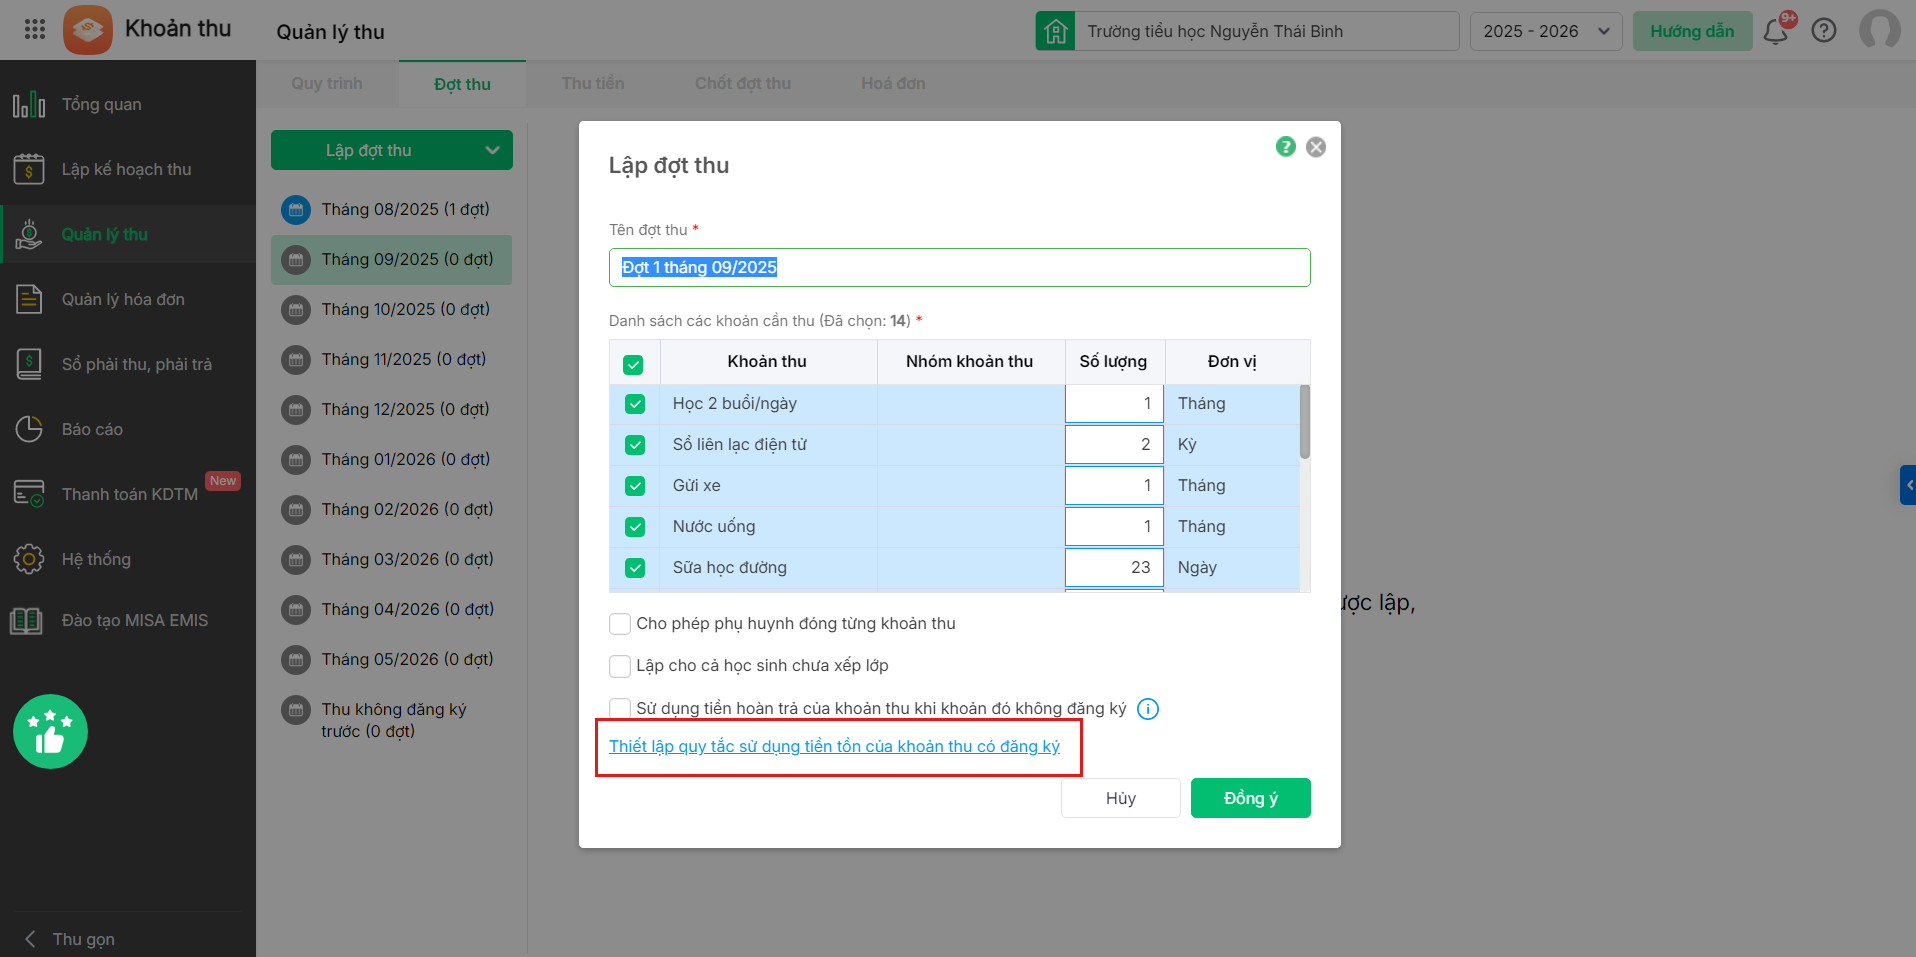The width and height of the screenshot is (1916, 957).
Task: Select Tháng 03/2026 (0 đợt) in list
Action: tap(392, 560)
